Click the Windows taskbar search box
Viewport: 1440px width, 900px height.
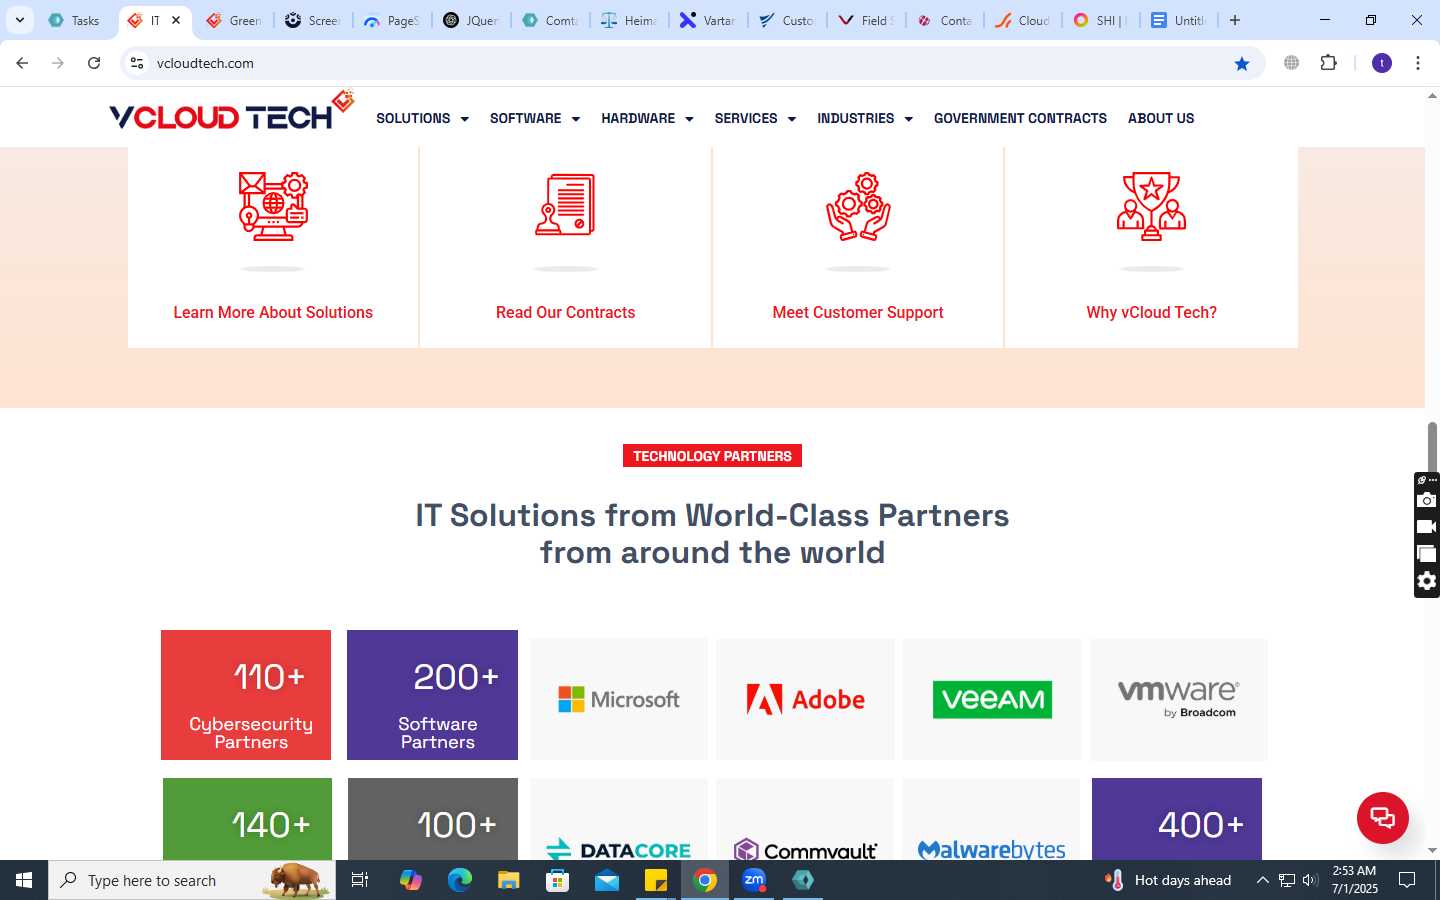[192, 880]
